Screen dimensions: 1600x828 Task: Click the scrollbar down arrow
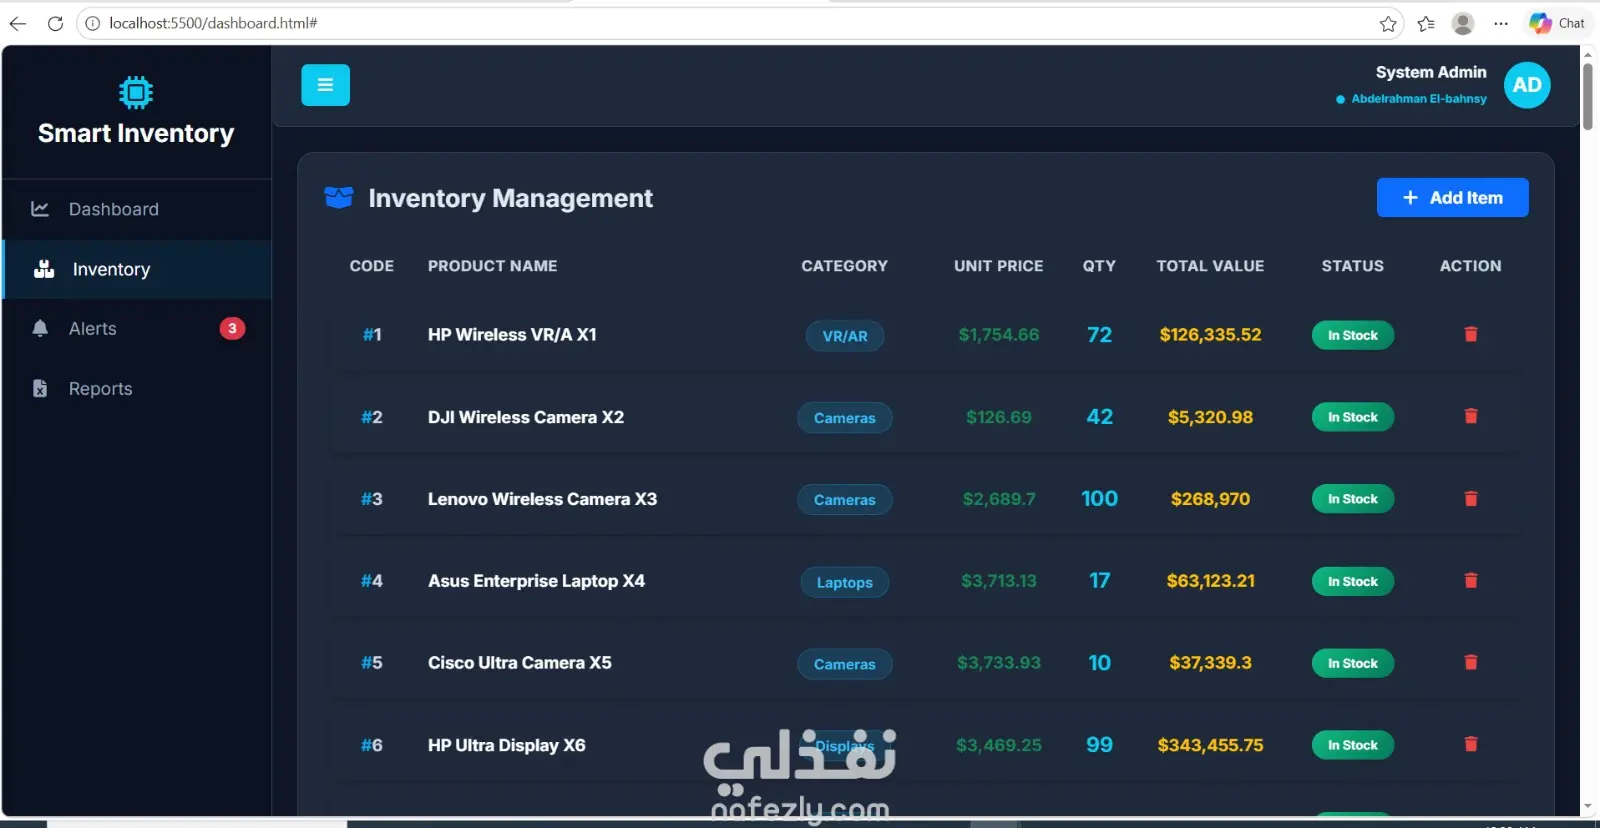coord(1587,806)
